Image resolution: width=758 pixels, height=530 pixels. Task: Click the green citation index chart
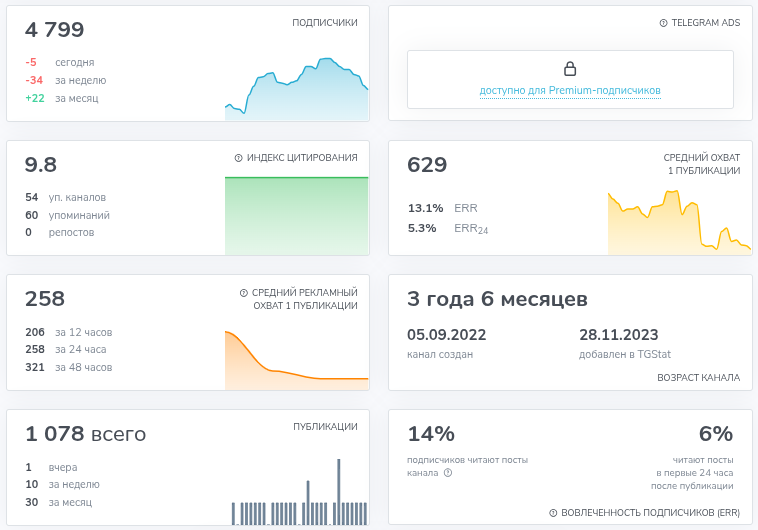[x=297, y=215]
